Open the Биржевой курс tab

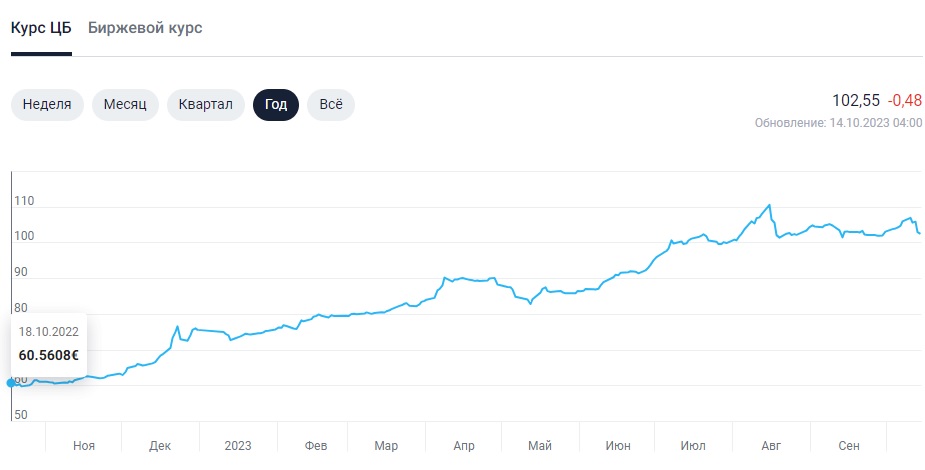(145, 28)
